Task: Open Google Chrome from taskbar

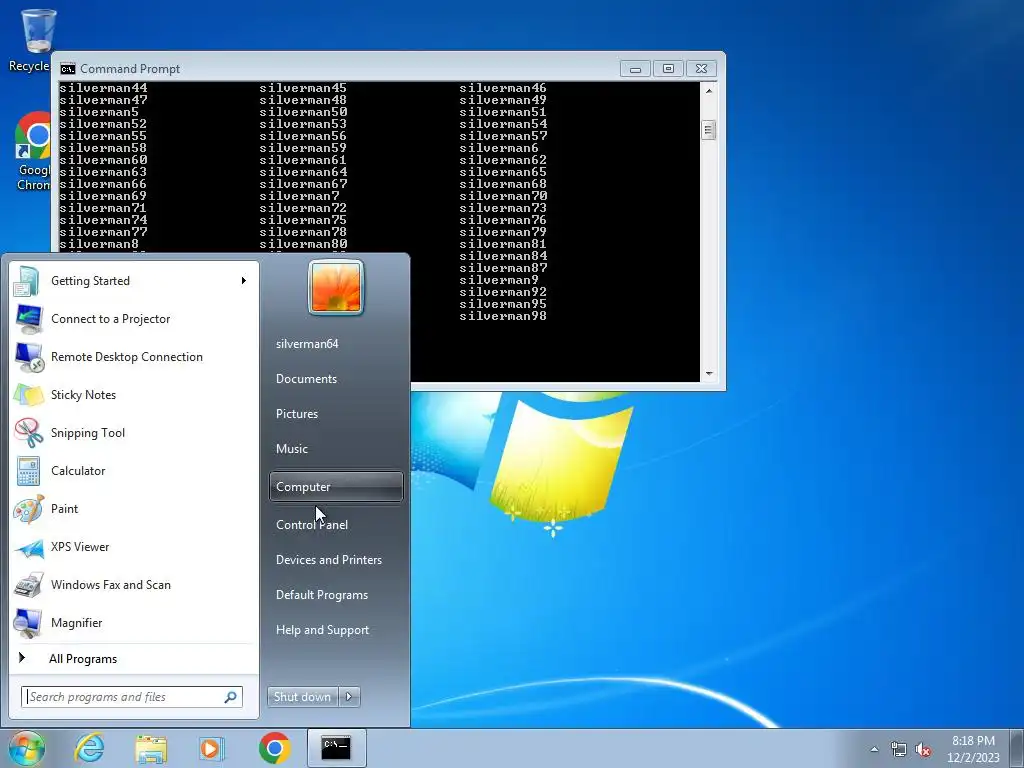Action: pos(274,748)
